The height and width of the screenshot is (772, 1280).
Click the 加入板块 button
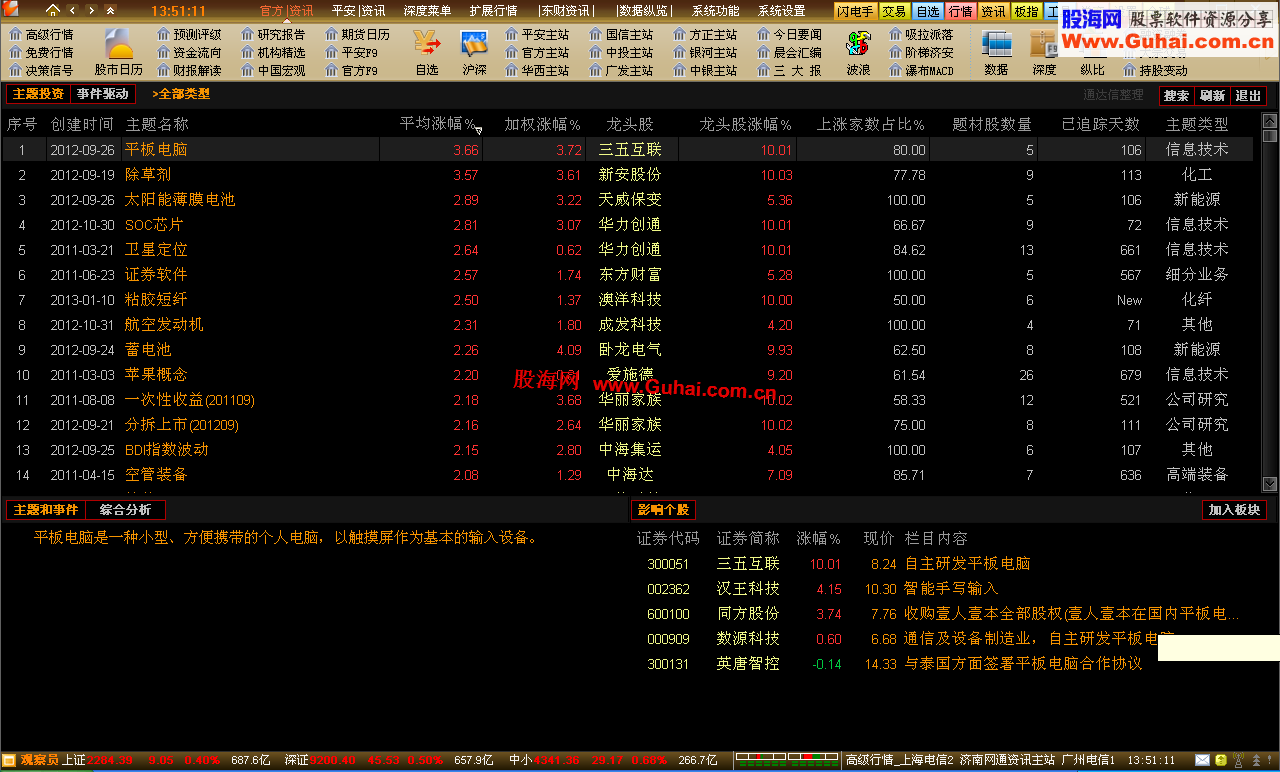(x=1234, y=510)
